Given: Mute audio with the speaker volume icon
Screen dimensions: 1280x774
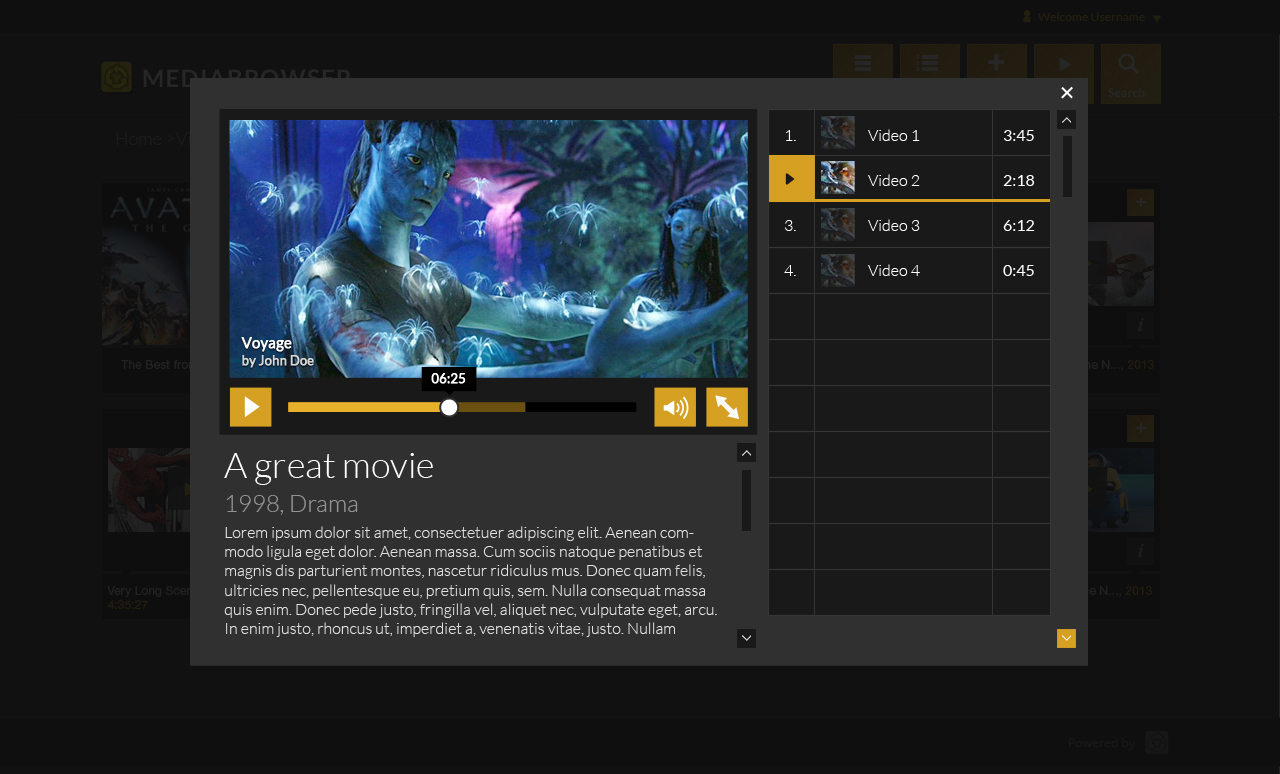Looking at the screenshot, I should tap(675, 407).
